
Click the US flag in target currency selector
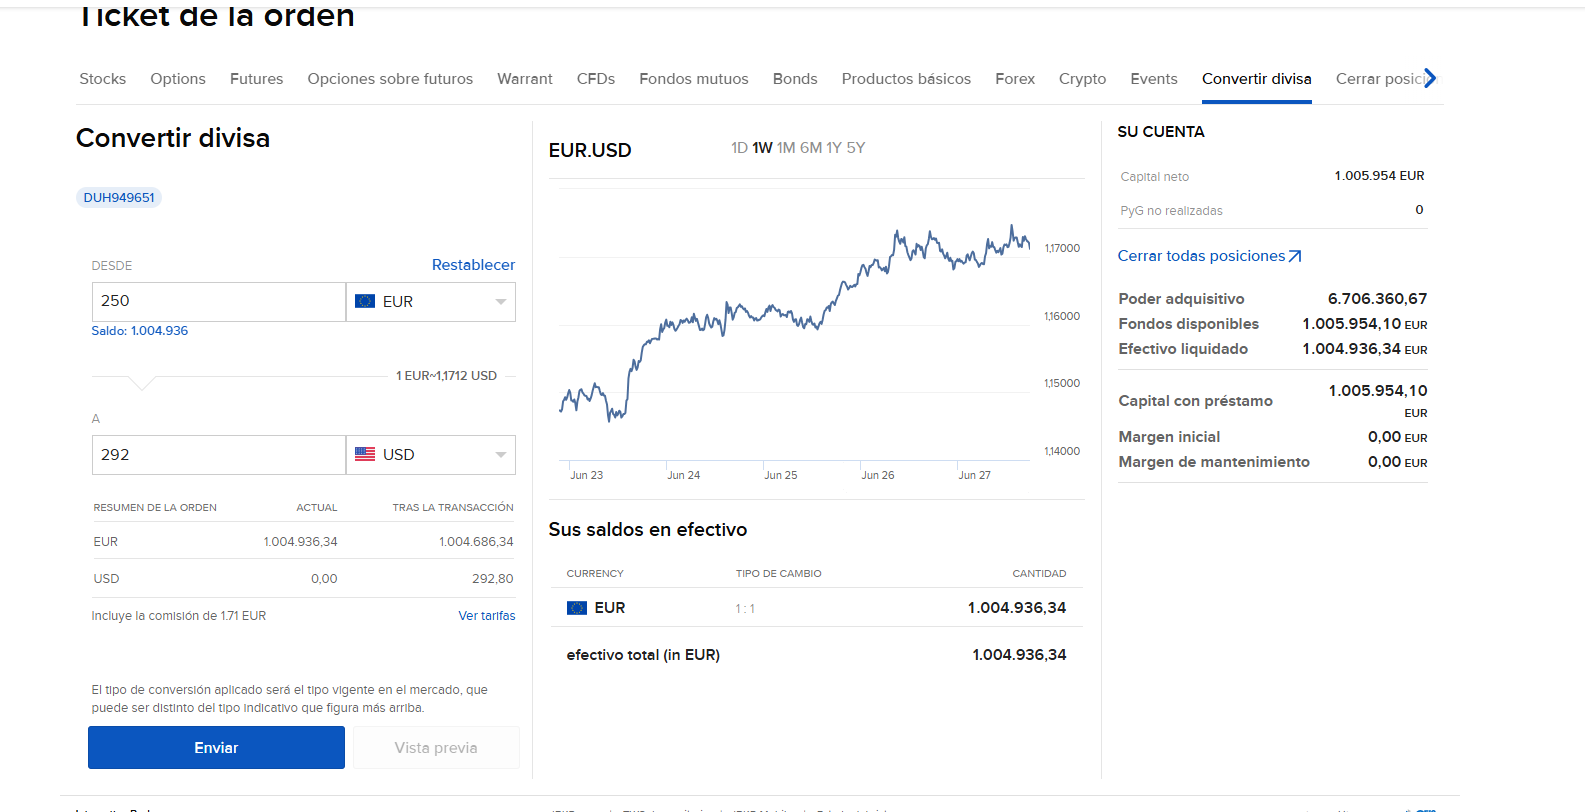coord(365,454)
